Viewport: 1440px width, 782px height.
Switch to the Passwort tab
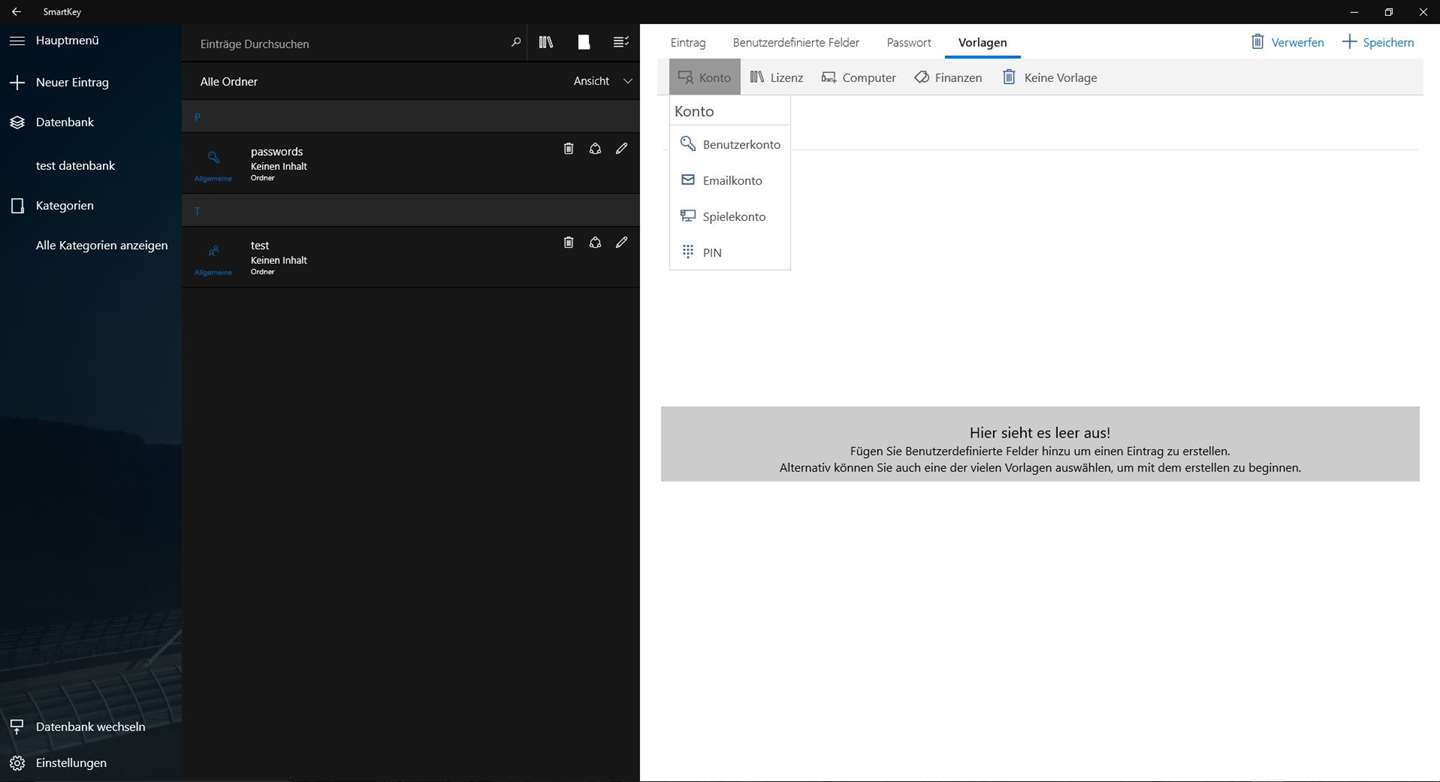909,43
